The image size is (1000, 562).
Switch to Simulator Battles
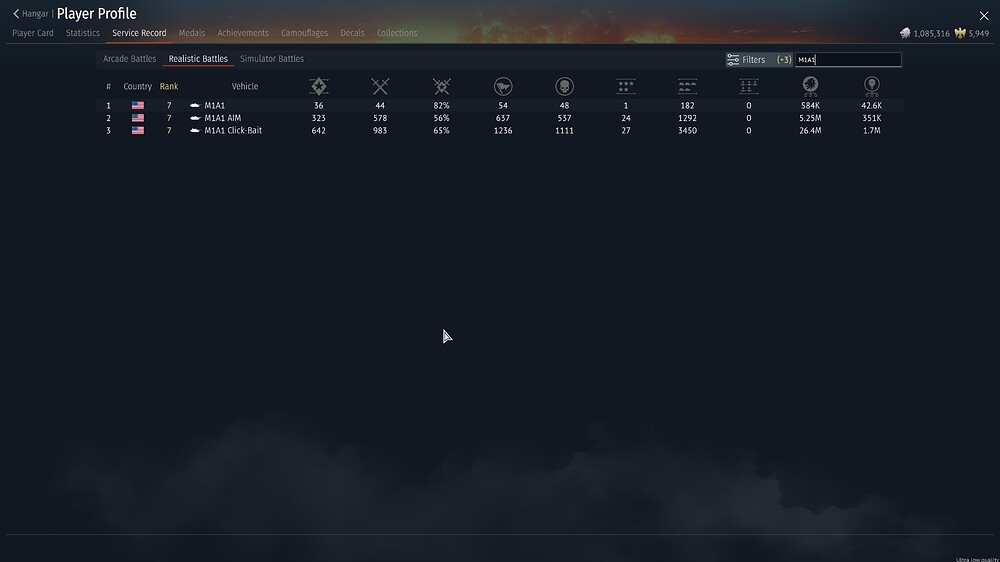pyautogui.click(x=272, y=59)
